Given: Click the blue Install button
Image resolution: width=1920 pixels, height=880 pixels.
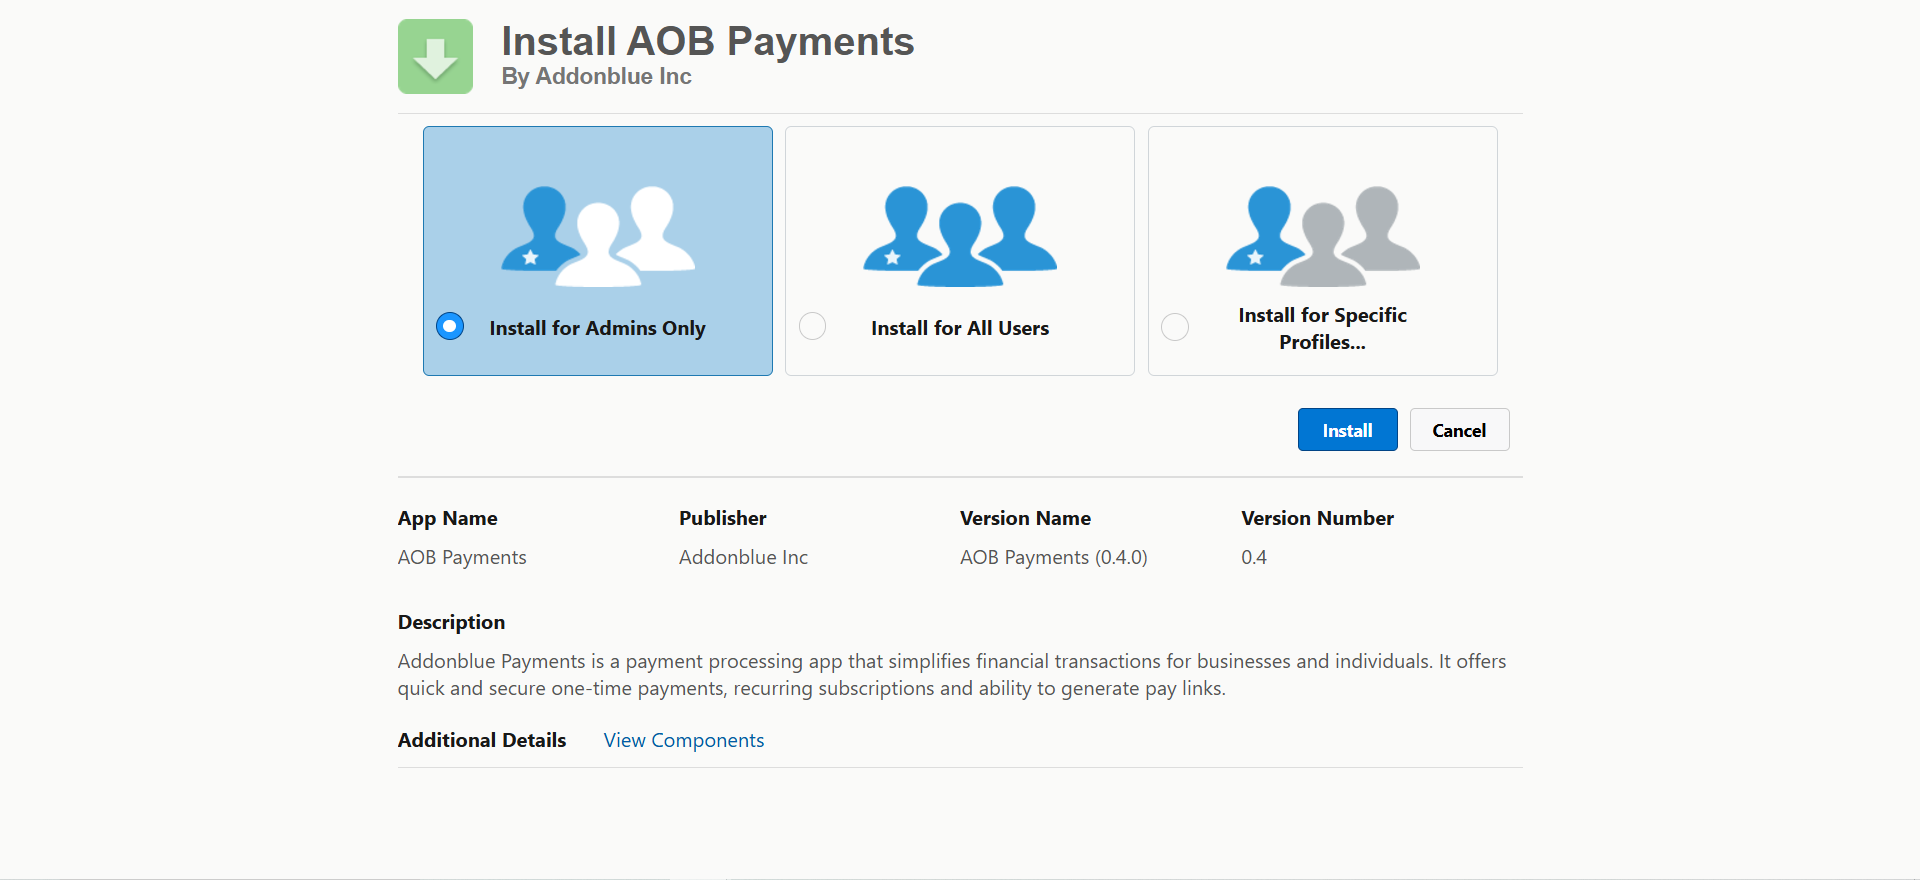Looking at the screenshot, I should click(1348, 430).
